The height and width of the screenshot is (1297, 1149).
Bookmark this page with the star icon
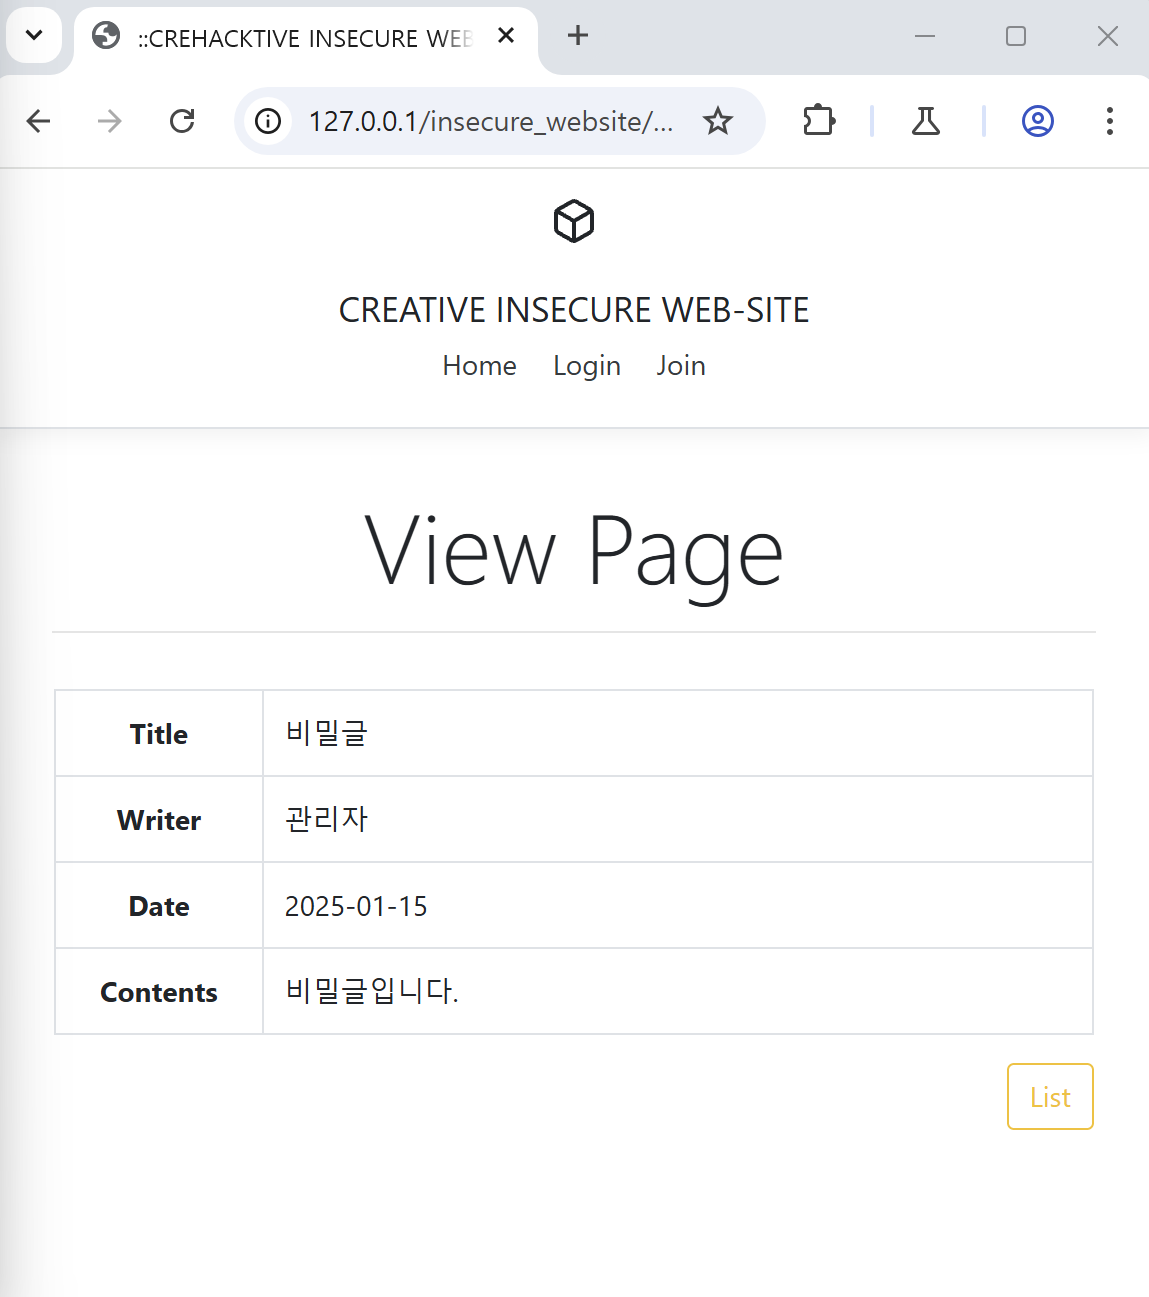coord(718,121)
